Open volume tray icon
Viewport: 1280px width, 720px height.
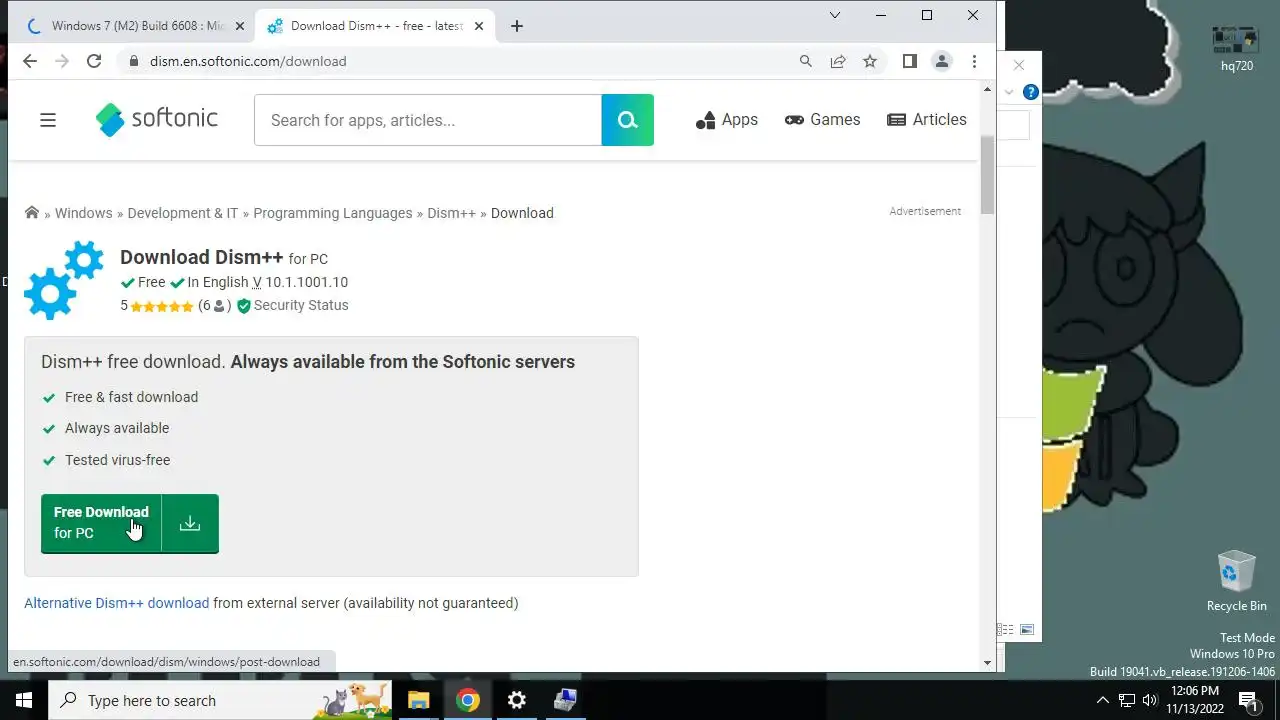coord(1149,700)
